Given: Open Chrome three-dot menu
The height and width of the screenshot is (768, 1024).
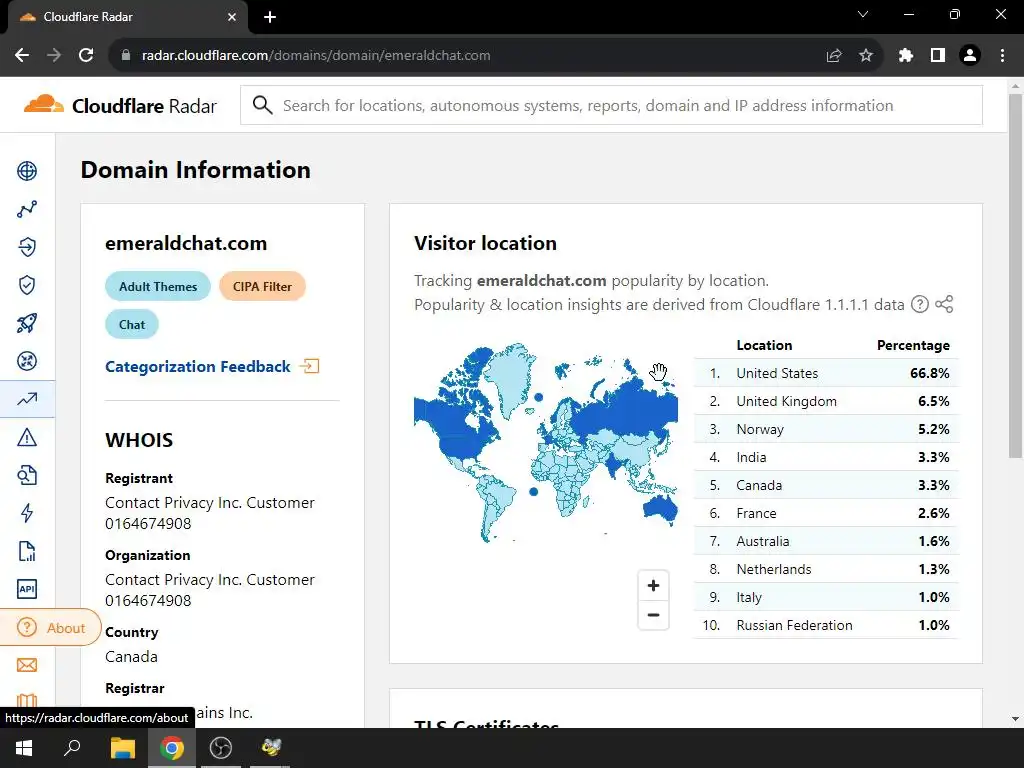Looking at the screenshot, I should pyautogui.click(x=1002, y=56).
